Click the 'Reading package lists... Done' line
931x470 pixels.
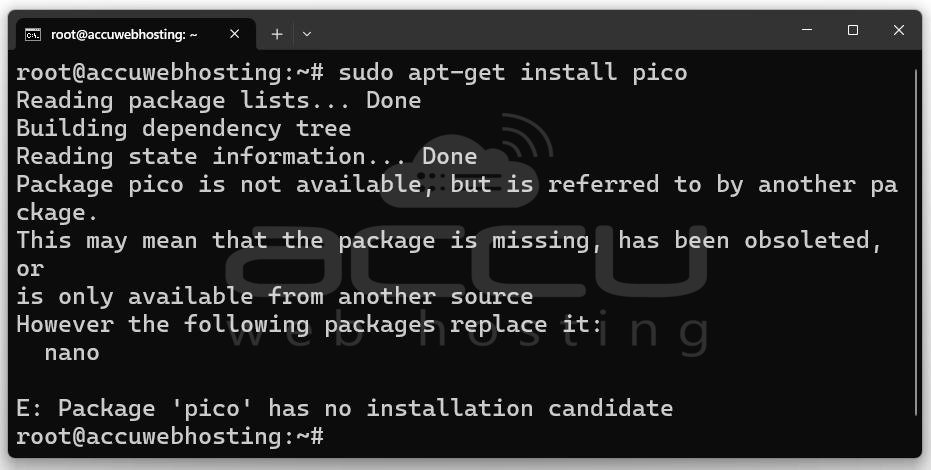[218, 100]
